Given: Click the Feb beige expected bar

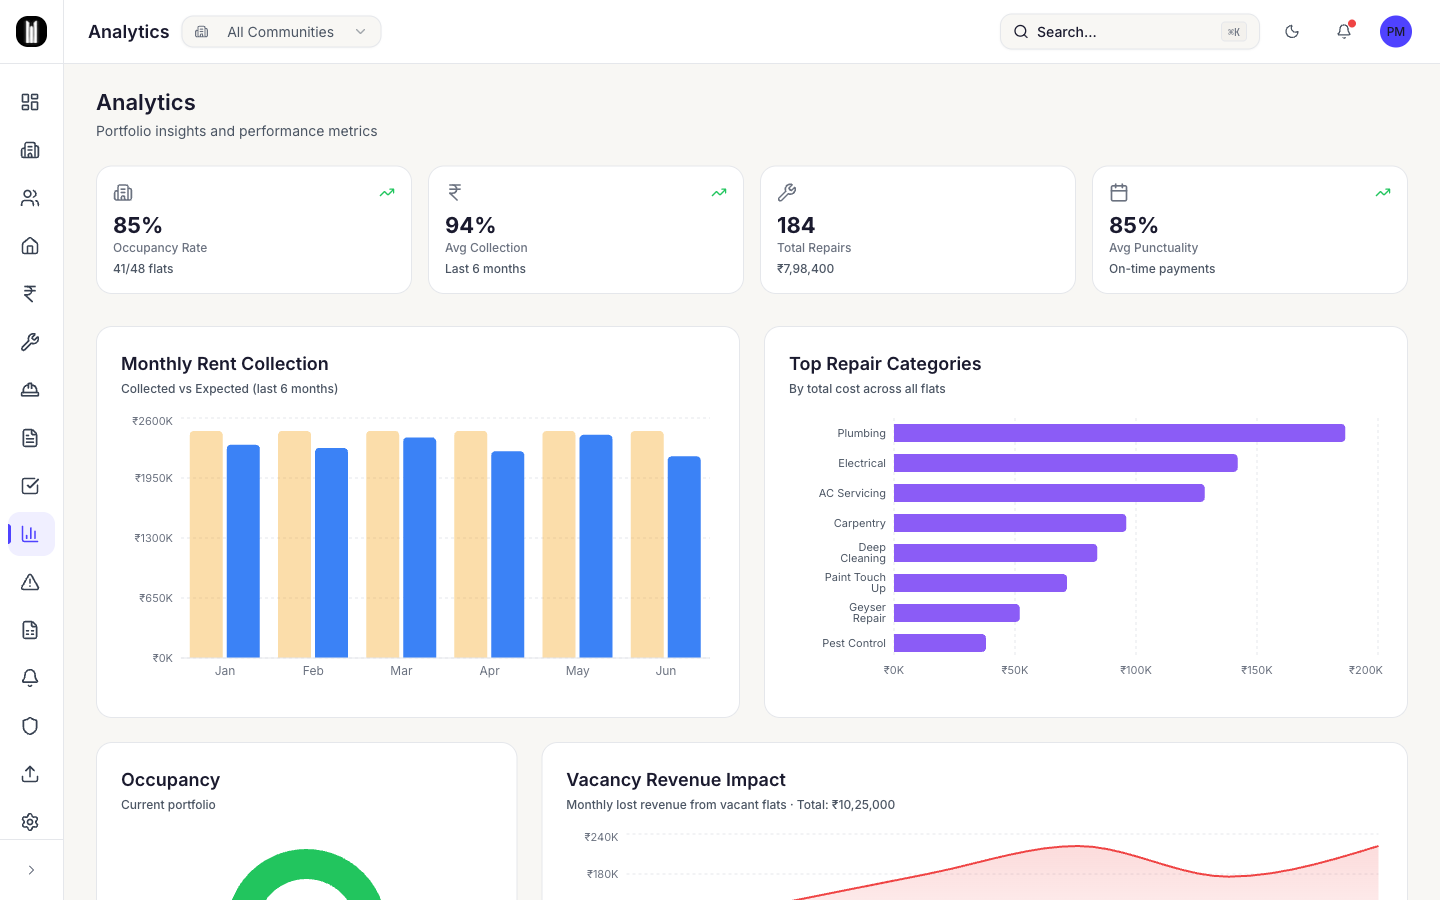Looking at the screenshot, I should (294, 544).
